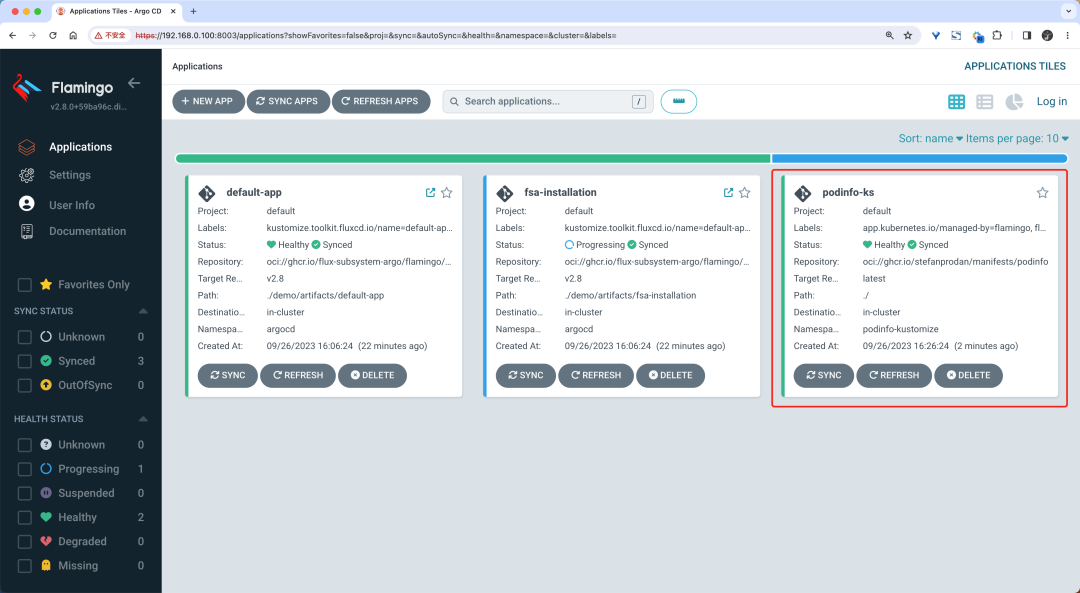This screenshot has height=593, width=1080.
Task: Open browser profile avatar
Action: (1047, 35)
